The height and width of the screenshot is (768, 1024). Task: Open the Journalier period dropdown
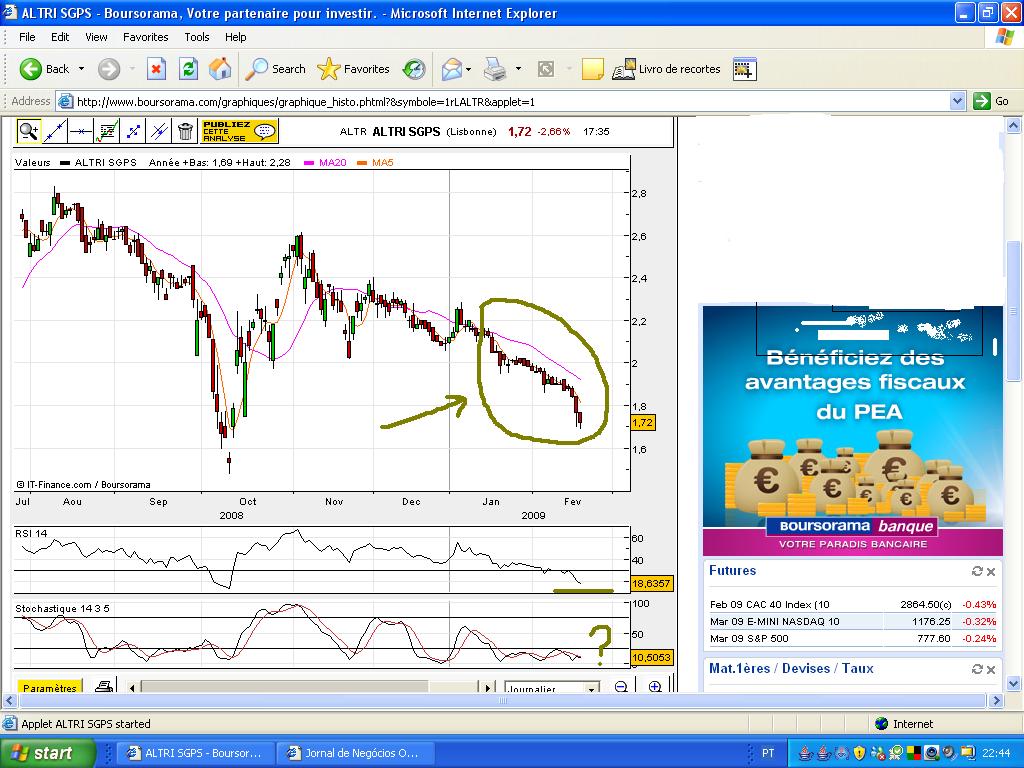[x=552, y=688]
